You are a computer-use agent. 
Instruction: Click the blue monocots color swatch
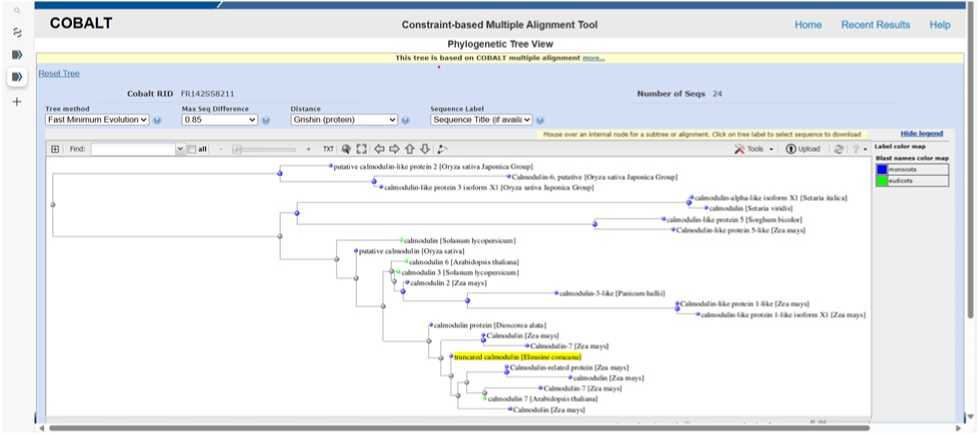(x=882, y=169)
